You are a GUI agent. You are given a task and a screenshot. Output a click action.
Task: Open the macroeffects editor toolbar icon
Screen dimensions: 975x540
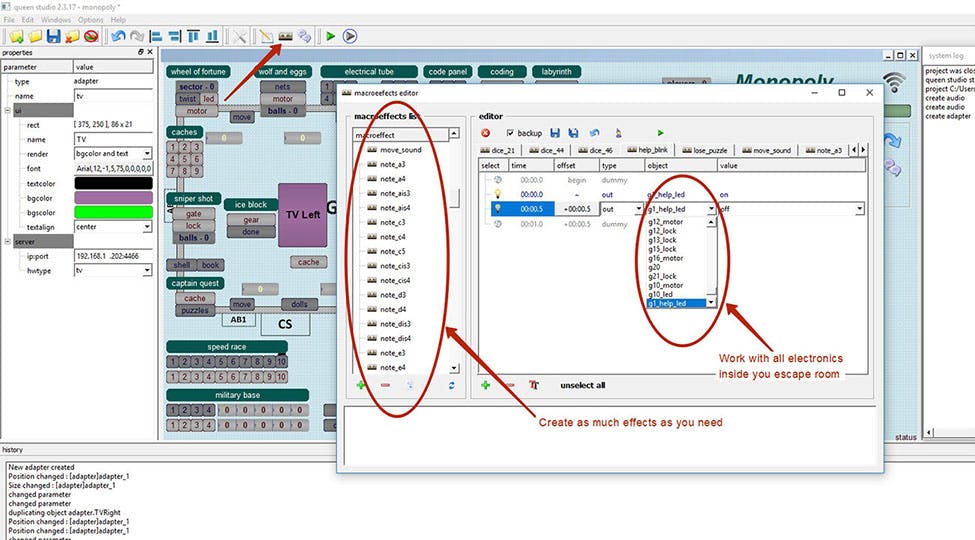pyautogui.click(x=285, y=37)
